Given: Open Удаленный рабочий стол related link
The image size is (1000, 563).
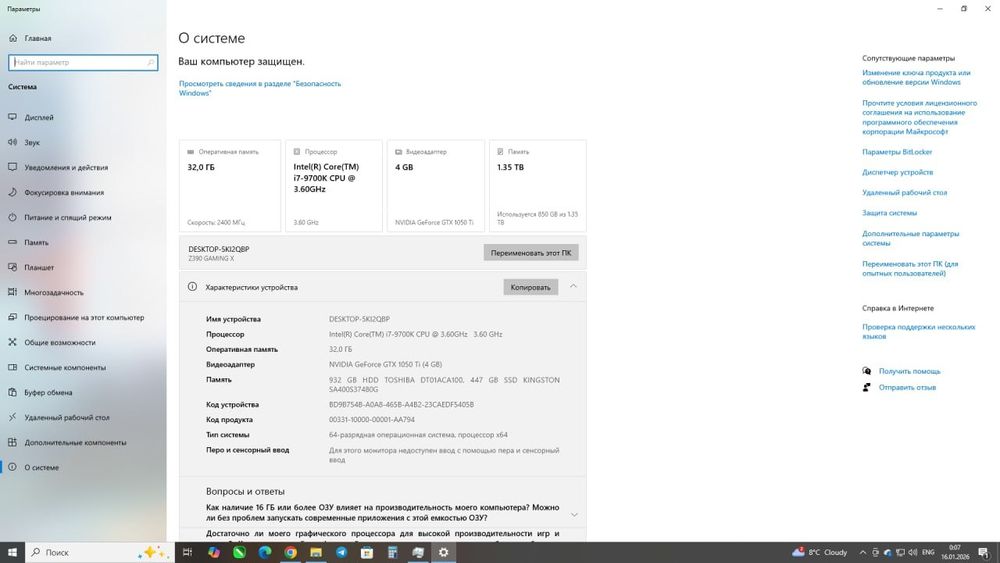Looking at the screenshot, I should 904,192.
